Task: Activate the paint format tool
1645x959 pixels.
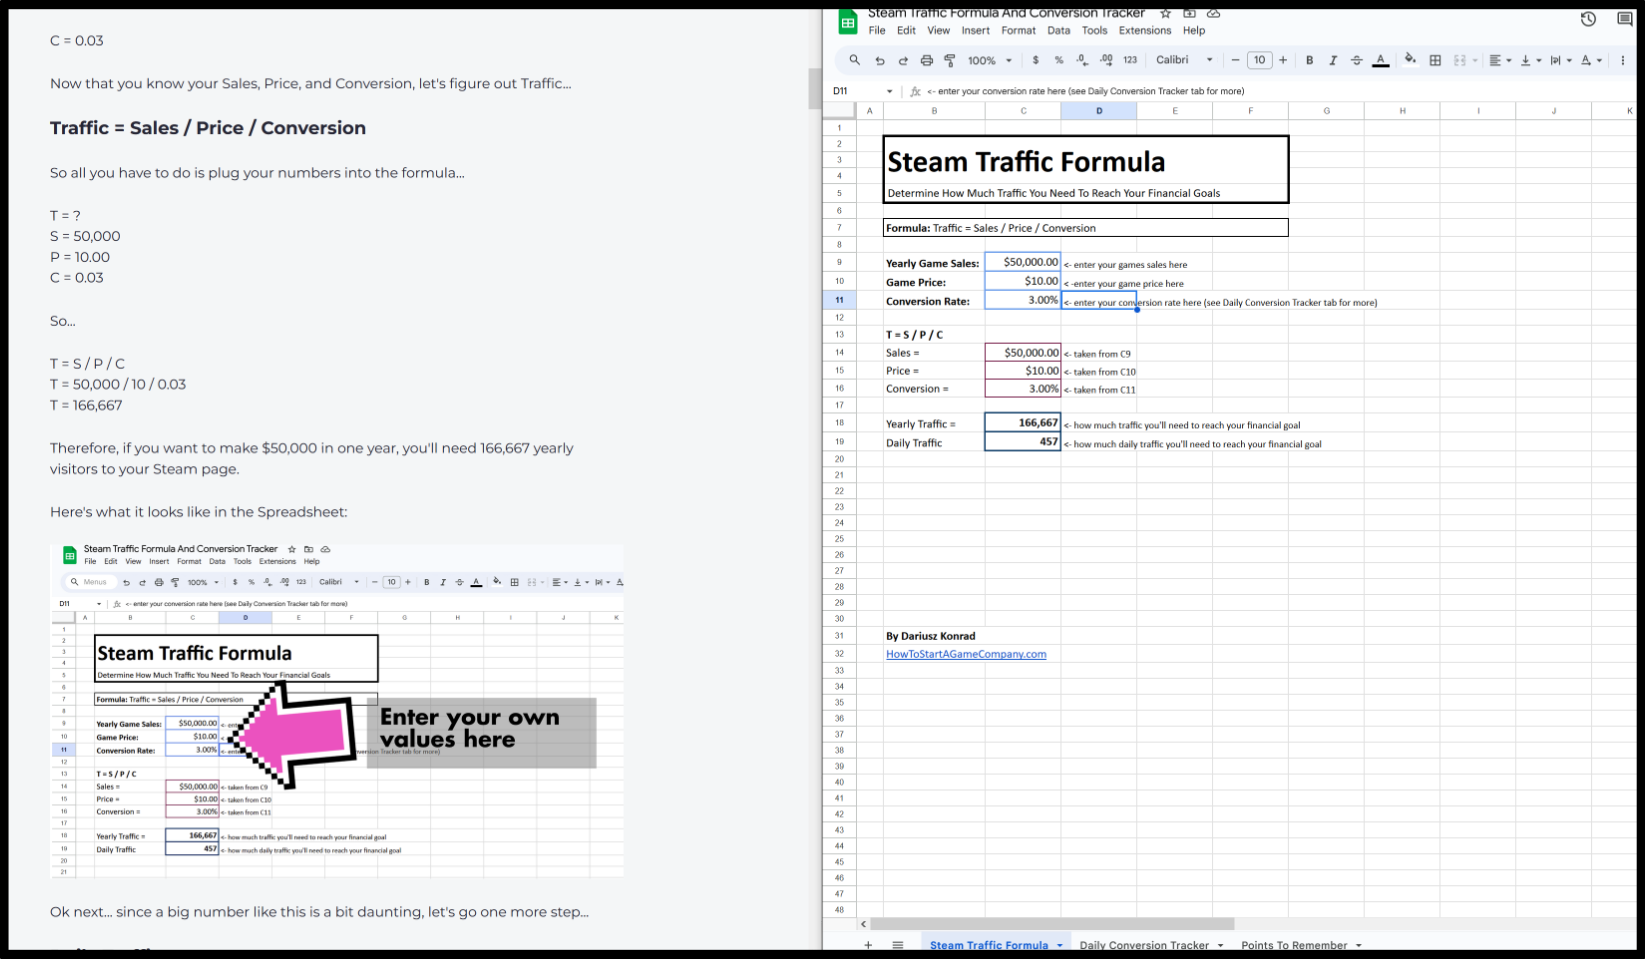Action: pos(950,61)
